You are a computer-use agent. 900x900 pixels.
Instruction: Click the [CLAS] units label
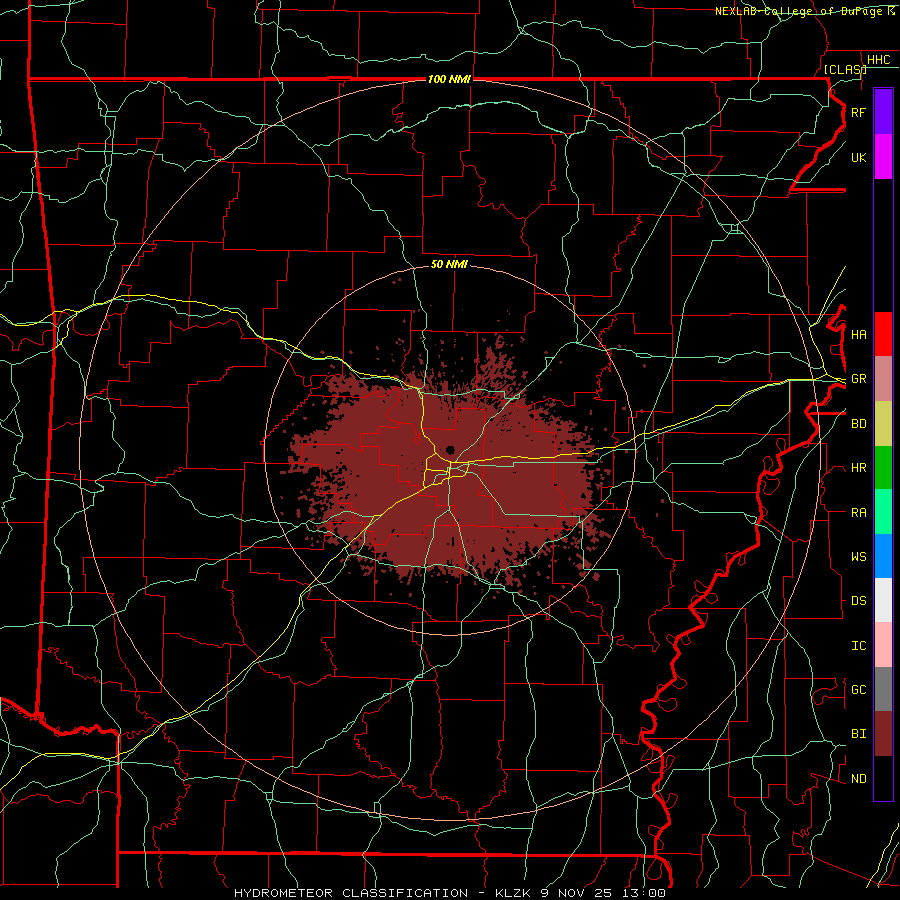845,69
